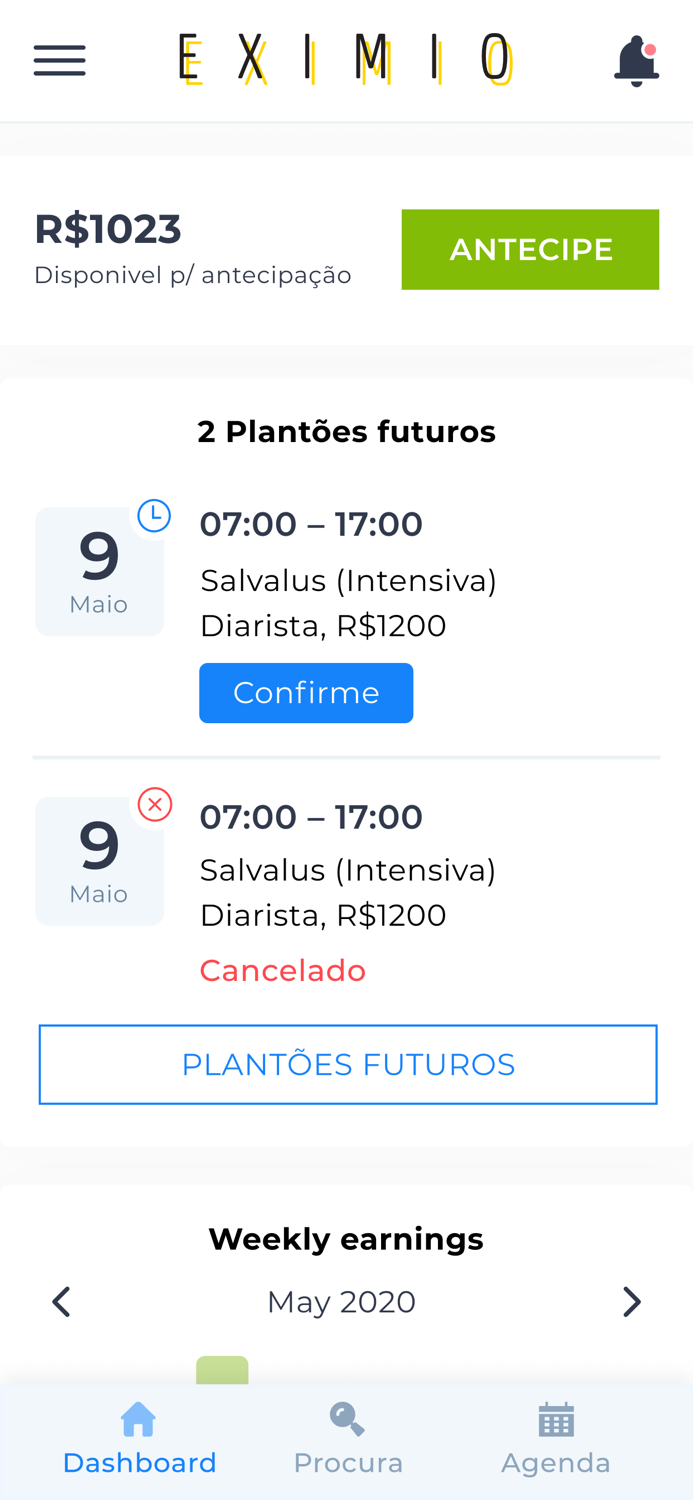693x1500 pixels.
Task: Go to previous month in Weekly earnings
Action: click(61, 1300)
